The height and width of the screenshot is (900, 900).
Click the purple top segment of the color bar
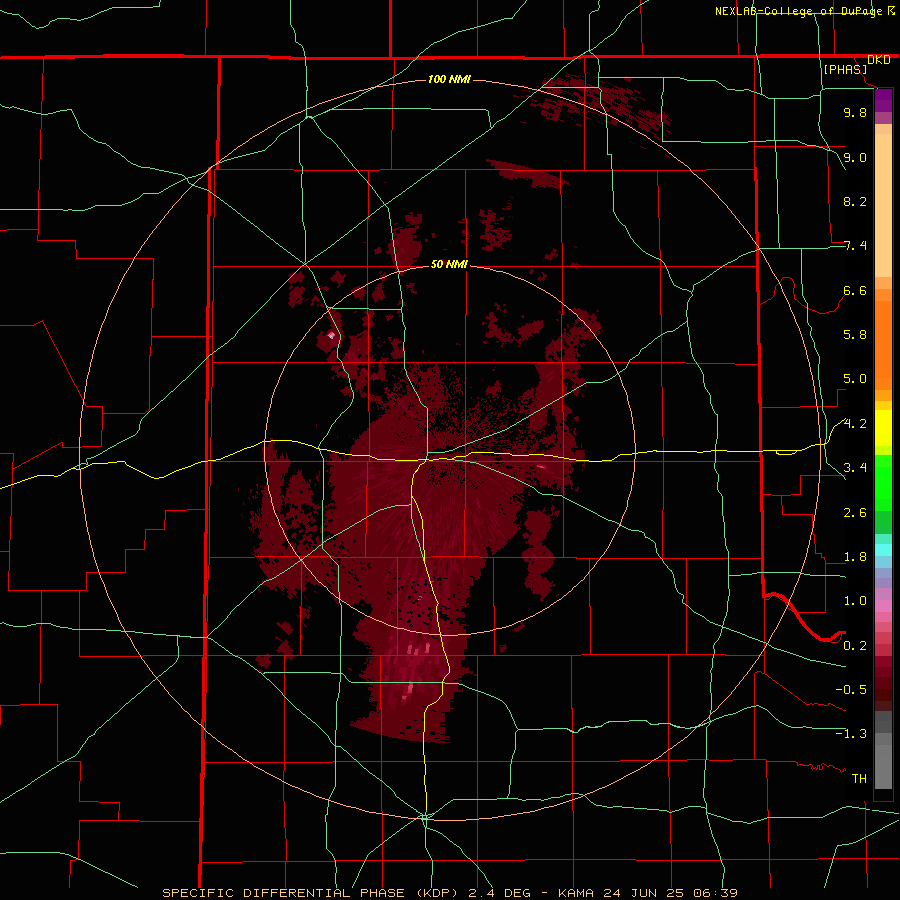click(883, 100)
